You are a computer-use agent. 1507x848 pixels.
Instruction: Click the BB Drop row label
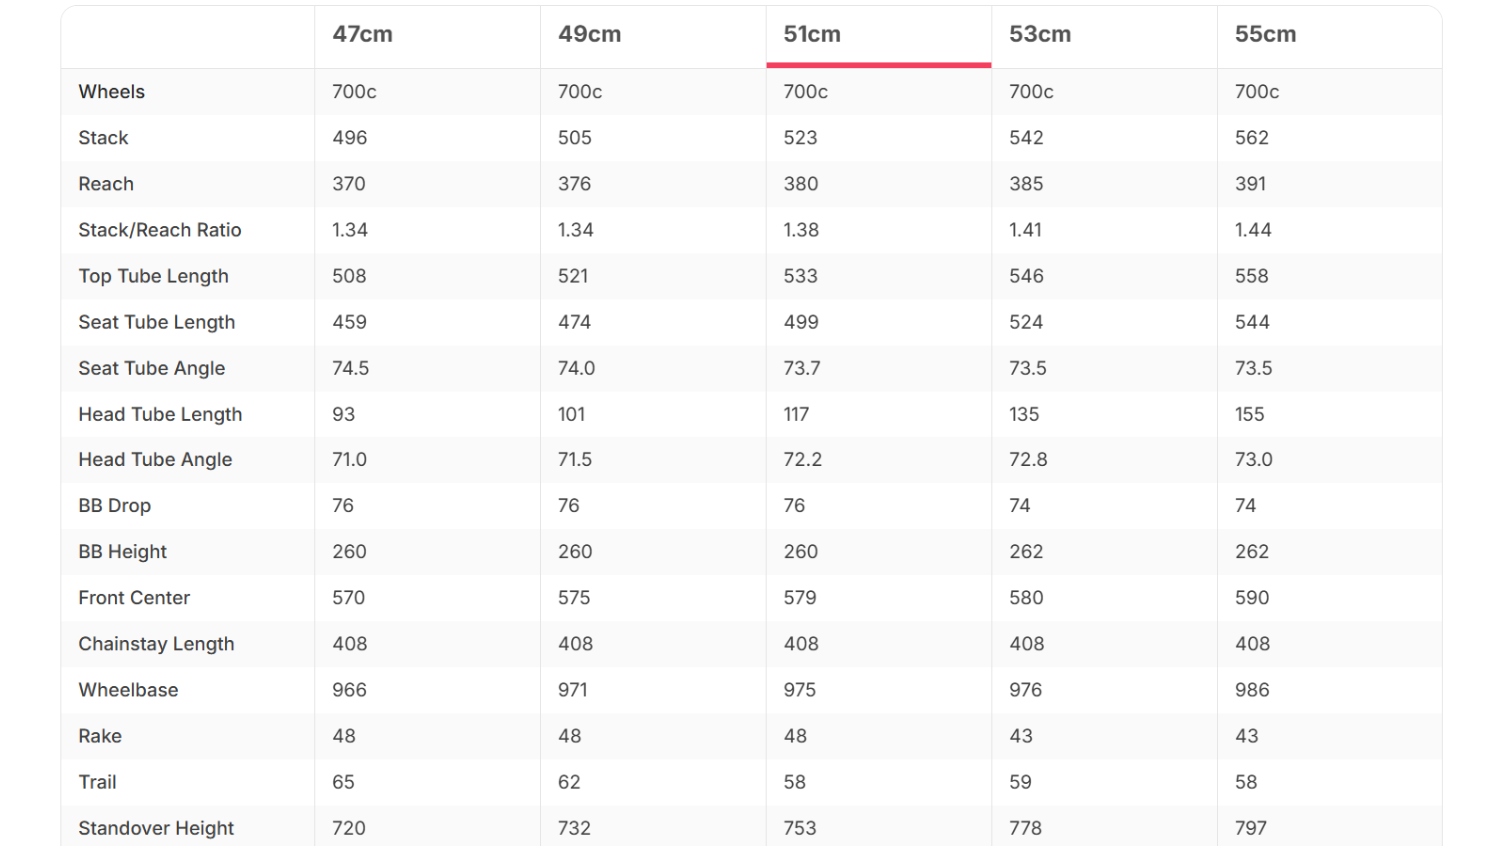(115, 506)
